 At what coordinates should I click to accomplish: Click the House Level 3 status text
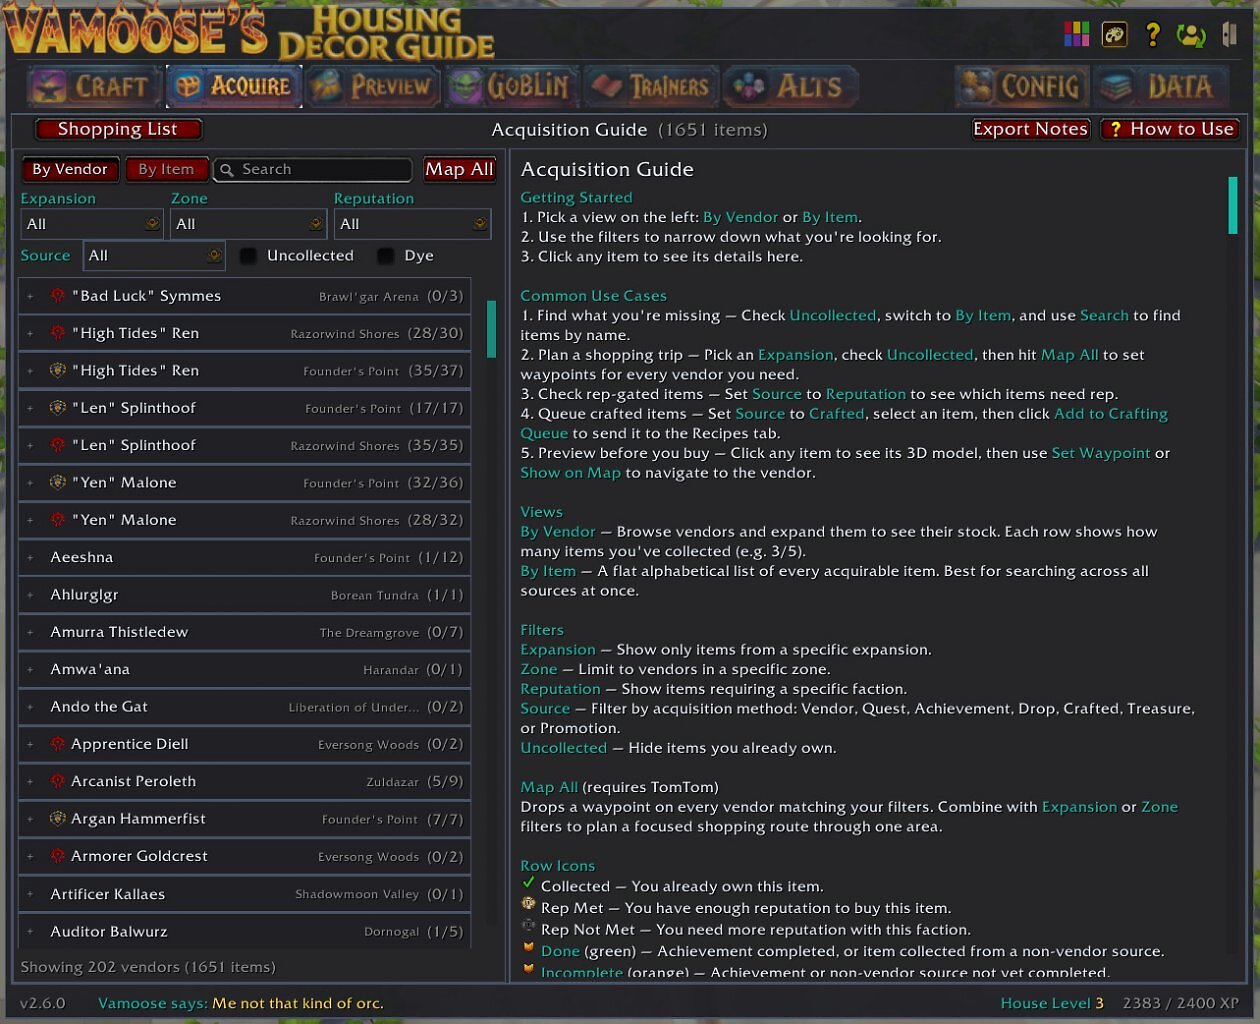(x=1052, y=1003)
